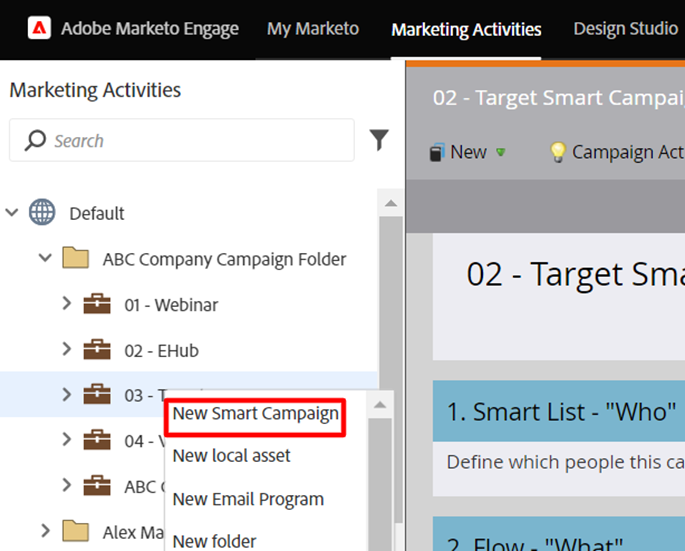The height and width of the screenshot is (551, 685).
Task: Click the Alex Ma folder icon
Action: 76,531
